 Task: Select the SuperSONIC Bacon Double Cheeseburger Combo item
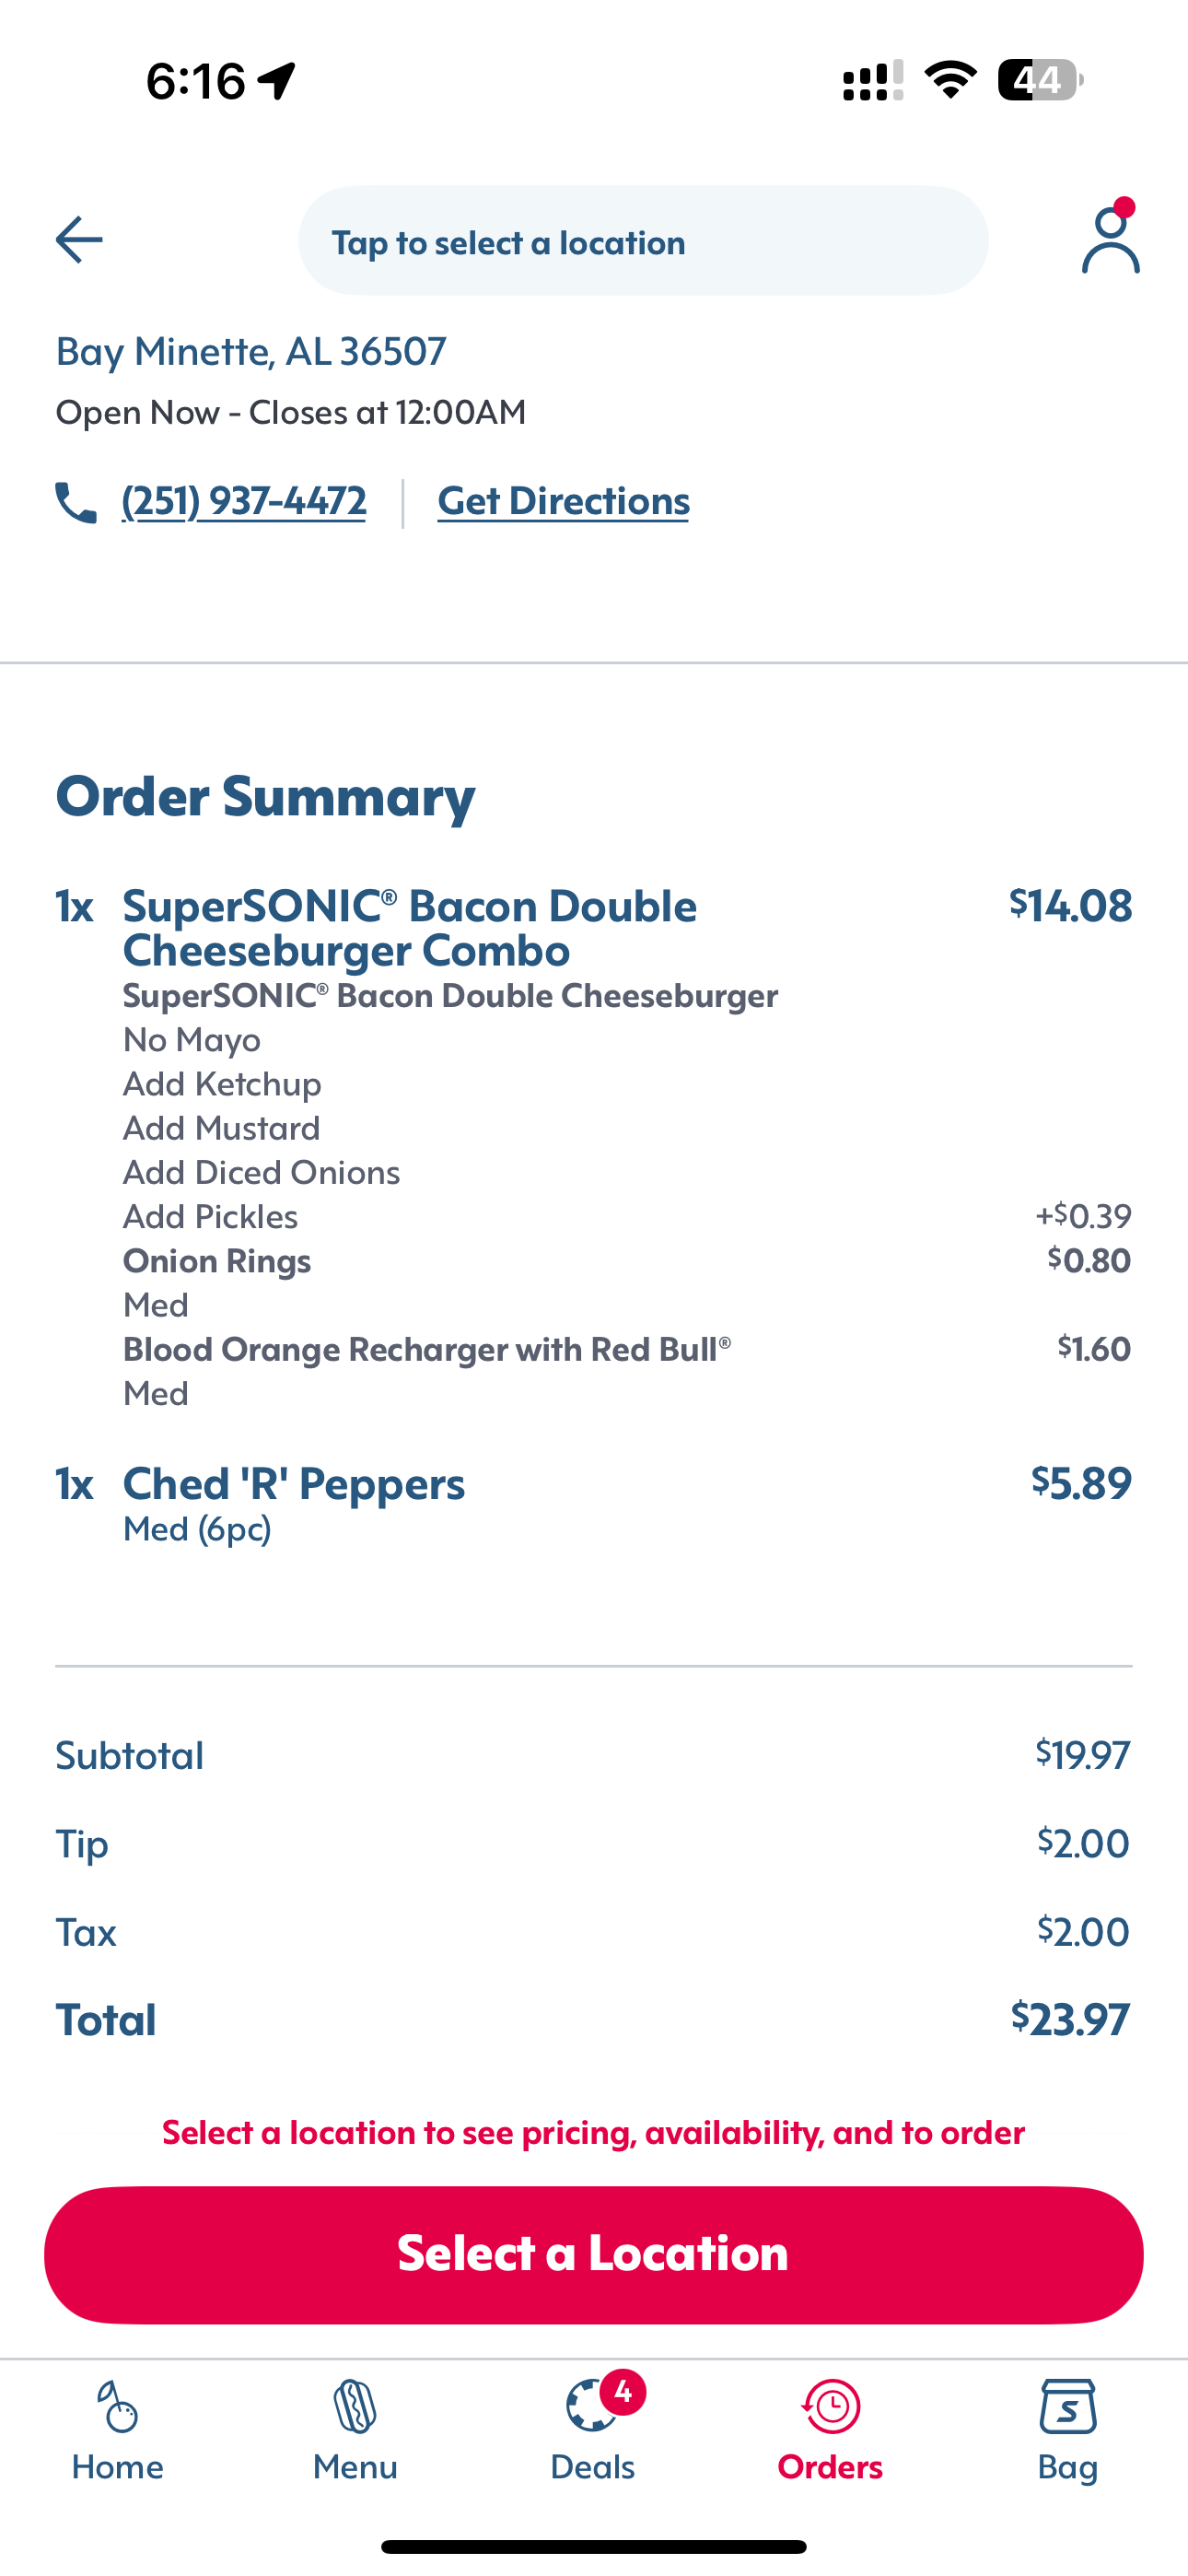tap(410, 927)
